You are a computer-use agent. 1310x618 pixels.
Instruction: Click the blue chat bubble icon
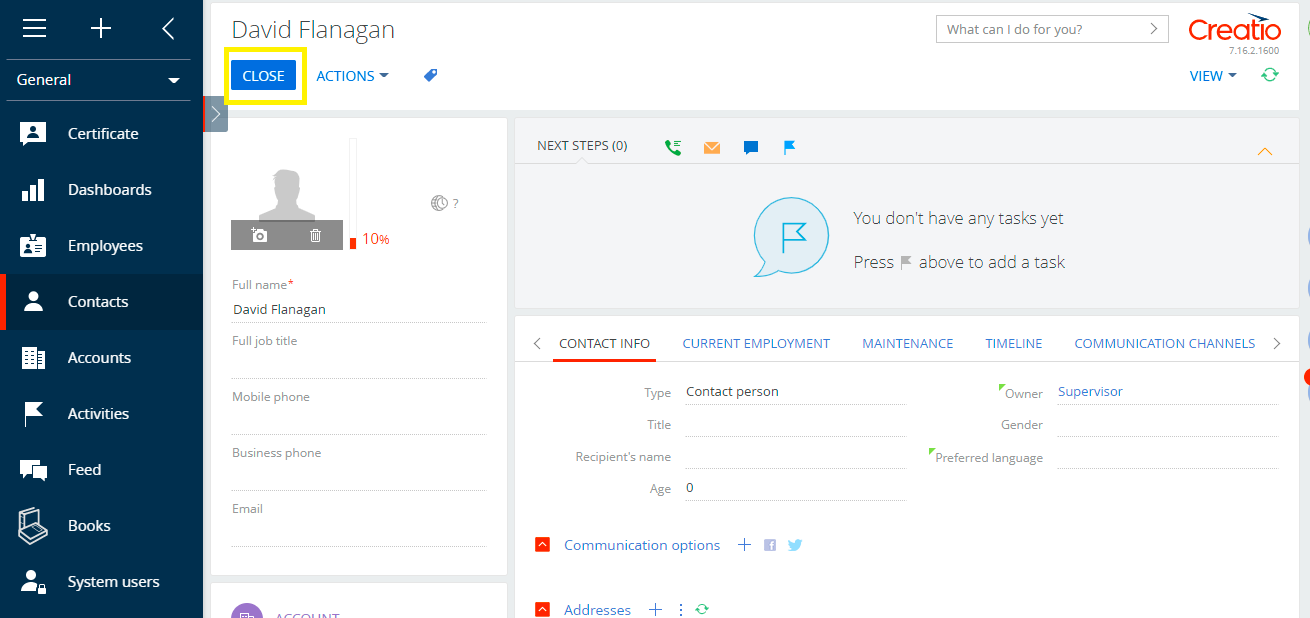751,148
